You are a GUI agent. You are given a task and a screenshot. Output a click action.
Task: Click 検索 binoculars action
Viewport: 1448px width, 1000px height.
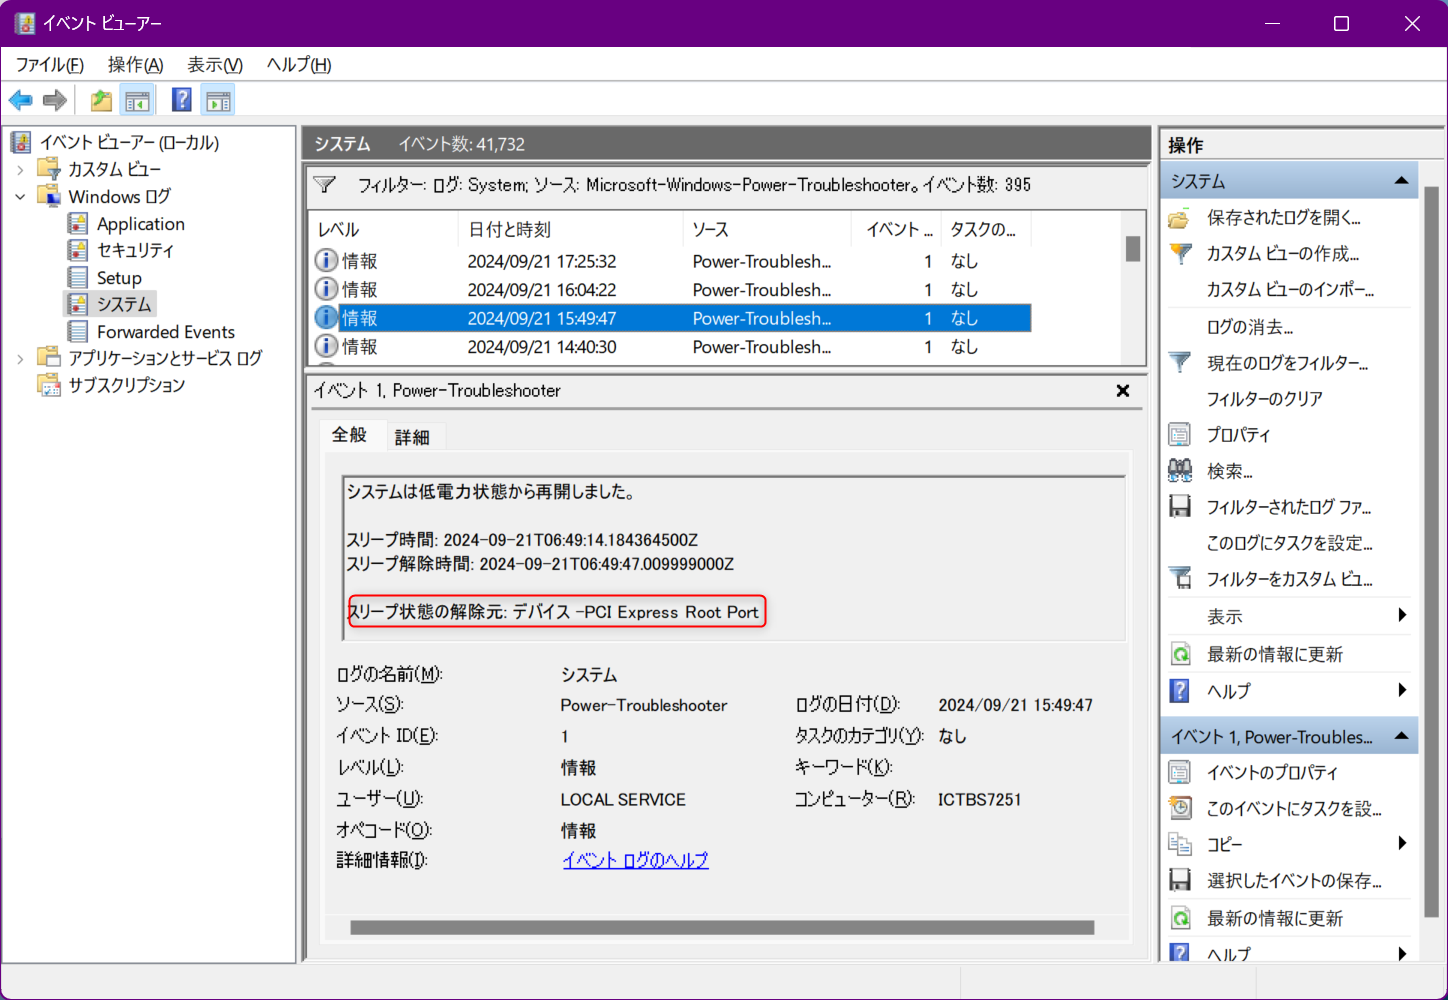[1229, 471]
